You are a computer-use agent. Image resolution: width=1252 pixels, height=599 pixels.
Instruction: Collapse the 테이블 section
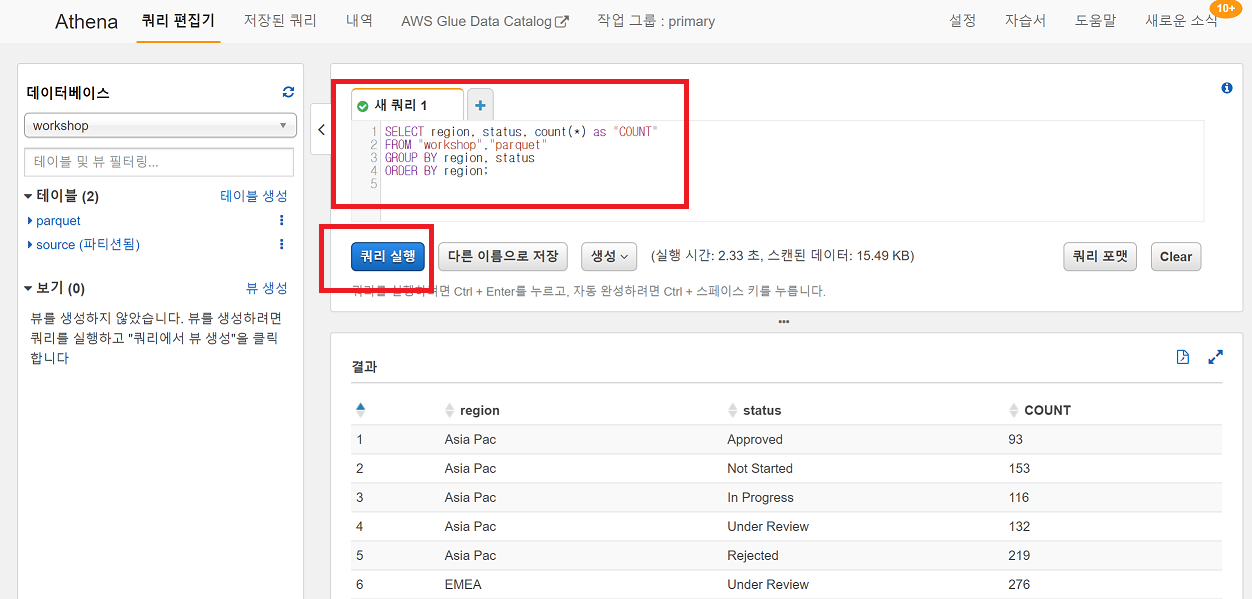pos(29,197)
